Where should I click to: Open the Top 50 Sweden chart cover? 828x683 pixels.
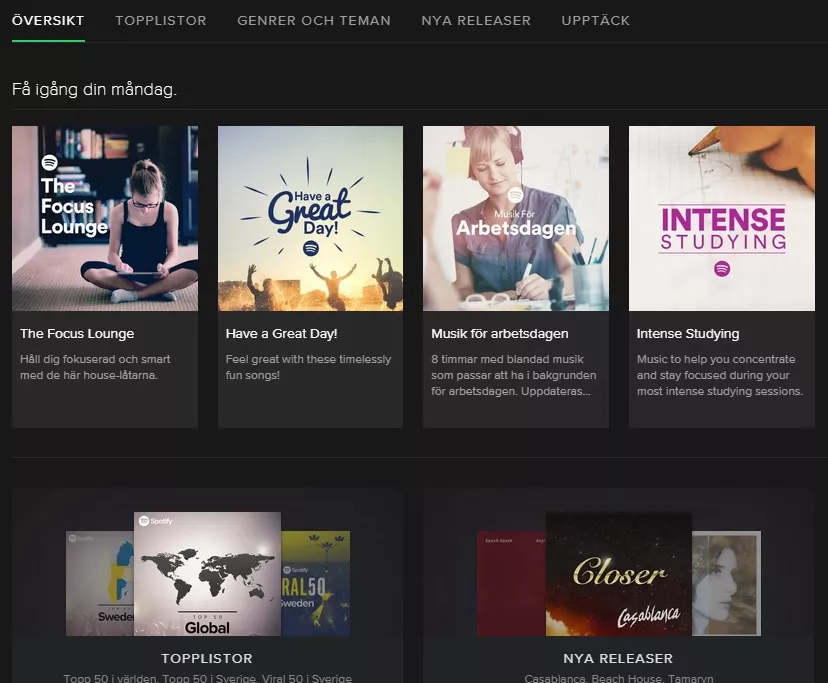tap(100, 583)
